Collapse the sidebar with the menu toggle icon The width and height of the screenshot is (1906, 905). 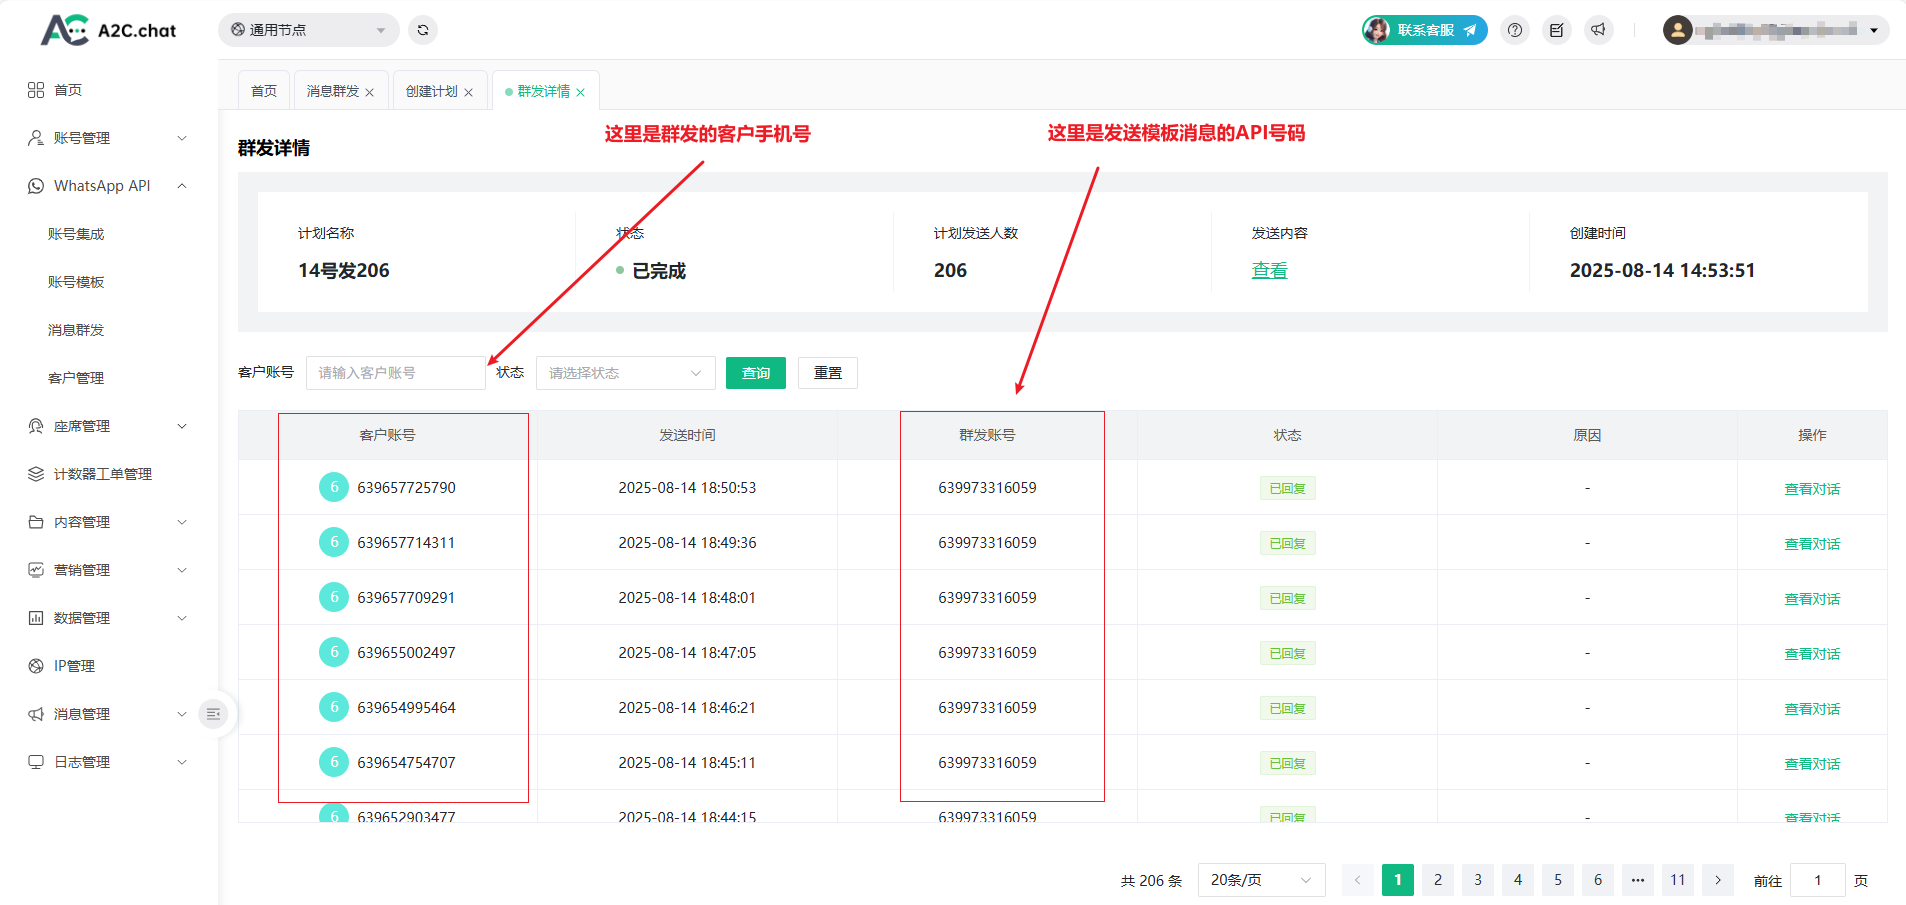click(213, 714)
